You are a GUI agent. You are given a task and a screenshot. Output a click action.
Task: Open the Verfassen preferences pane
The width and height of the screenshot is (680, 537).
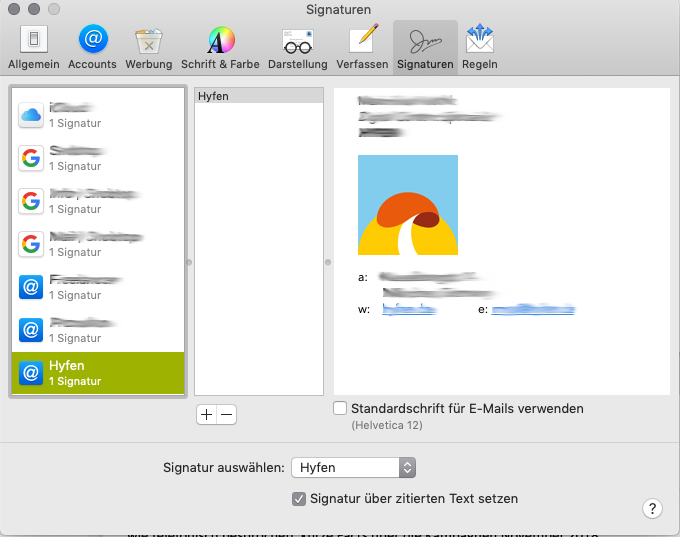pos(362,47)
